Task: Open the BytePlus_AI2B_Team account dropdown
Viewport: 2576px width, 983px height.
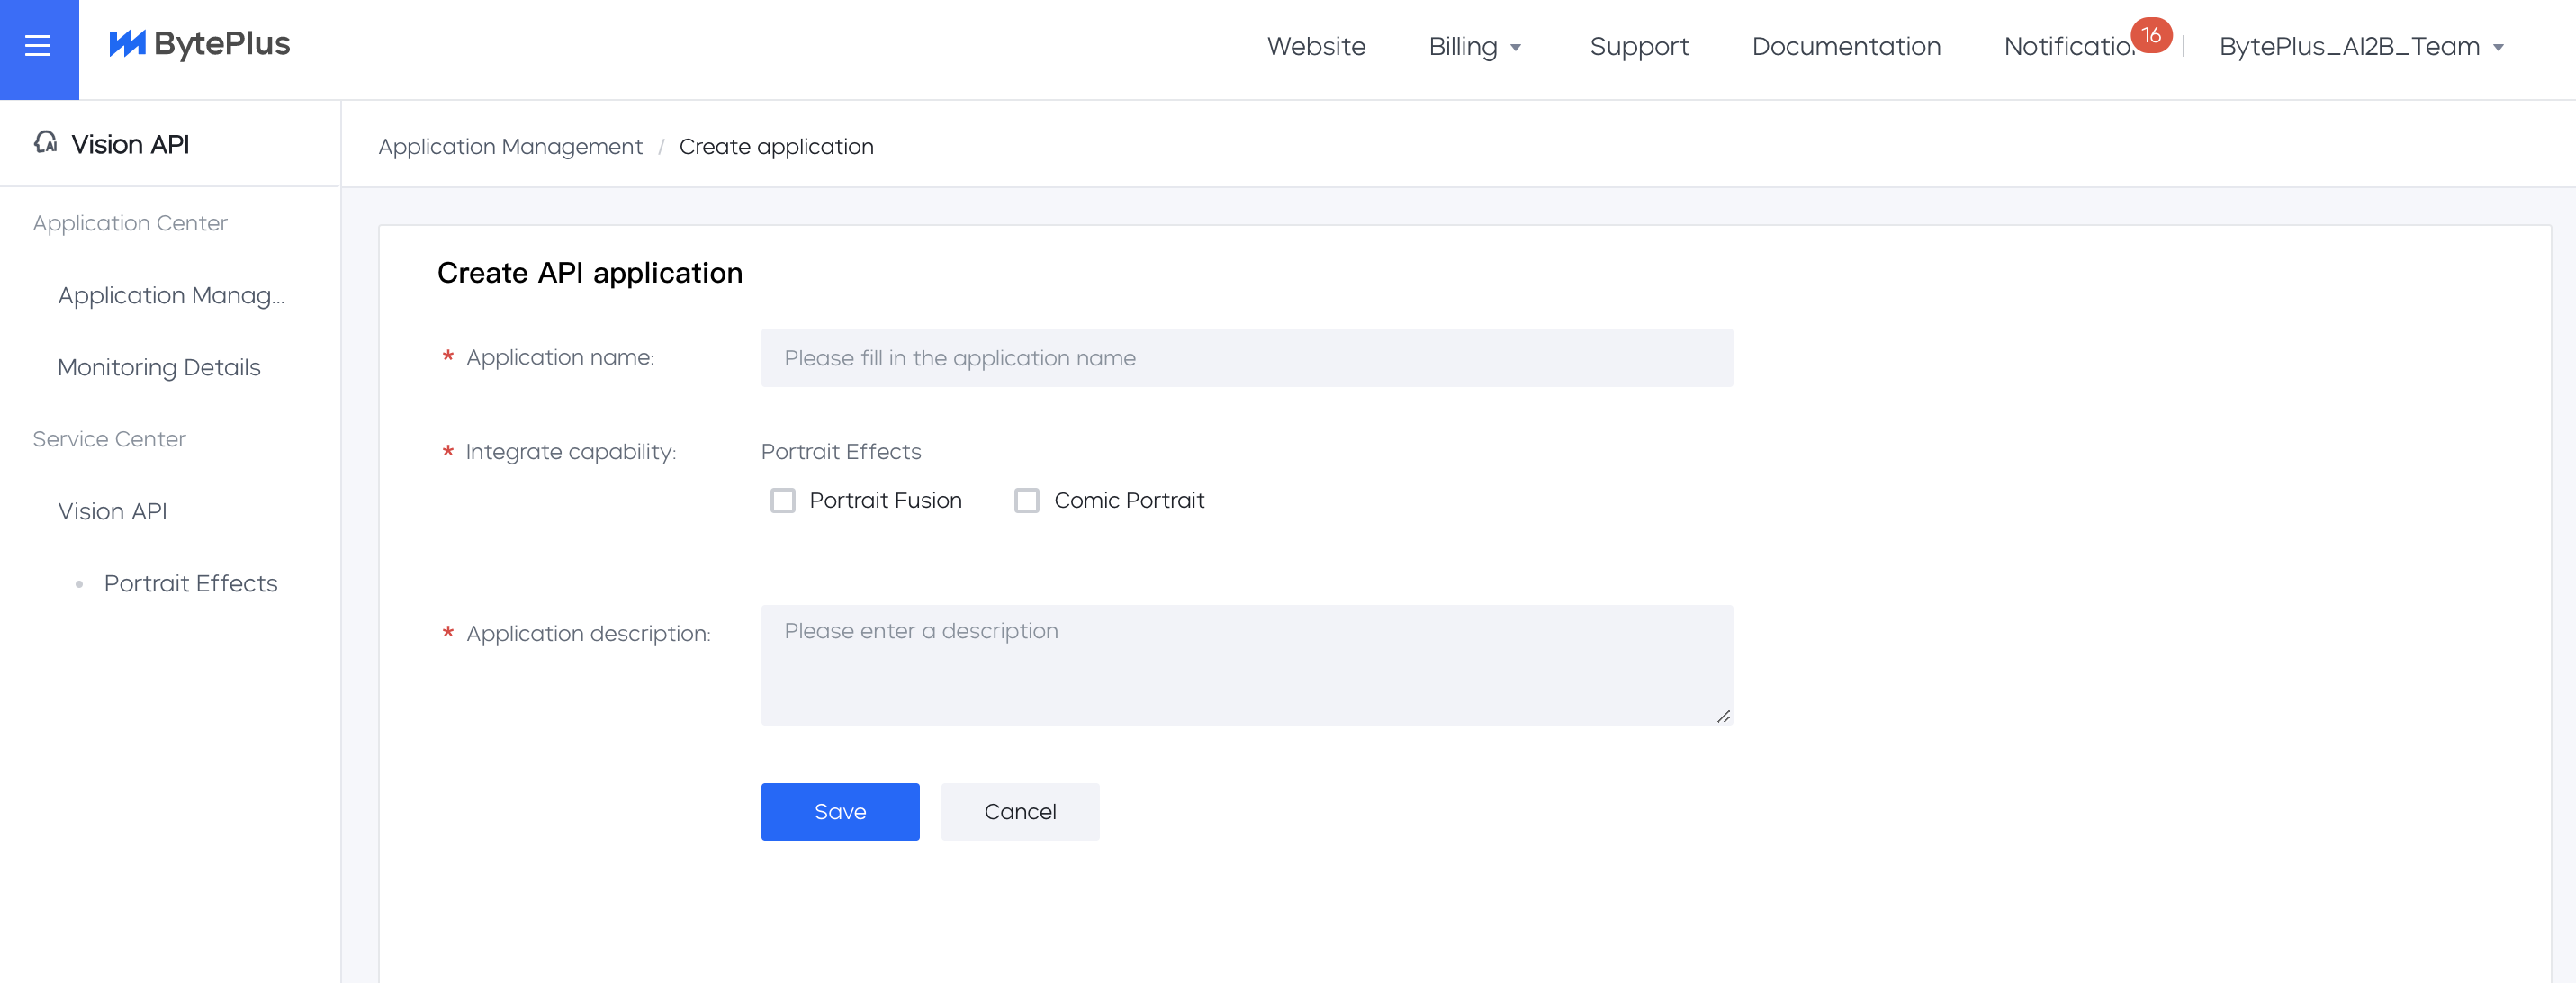Action: coord(2360,47)
